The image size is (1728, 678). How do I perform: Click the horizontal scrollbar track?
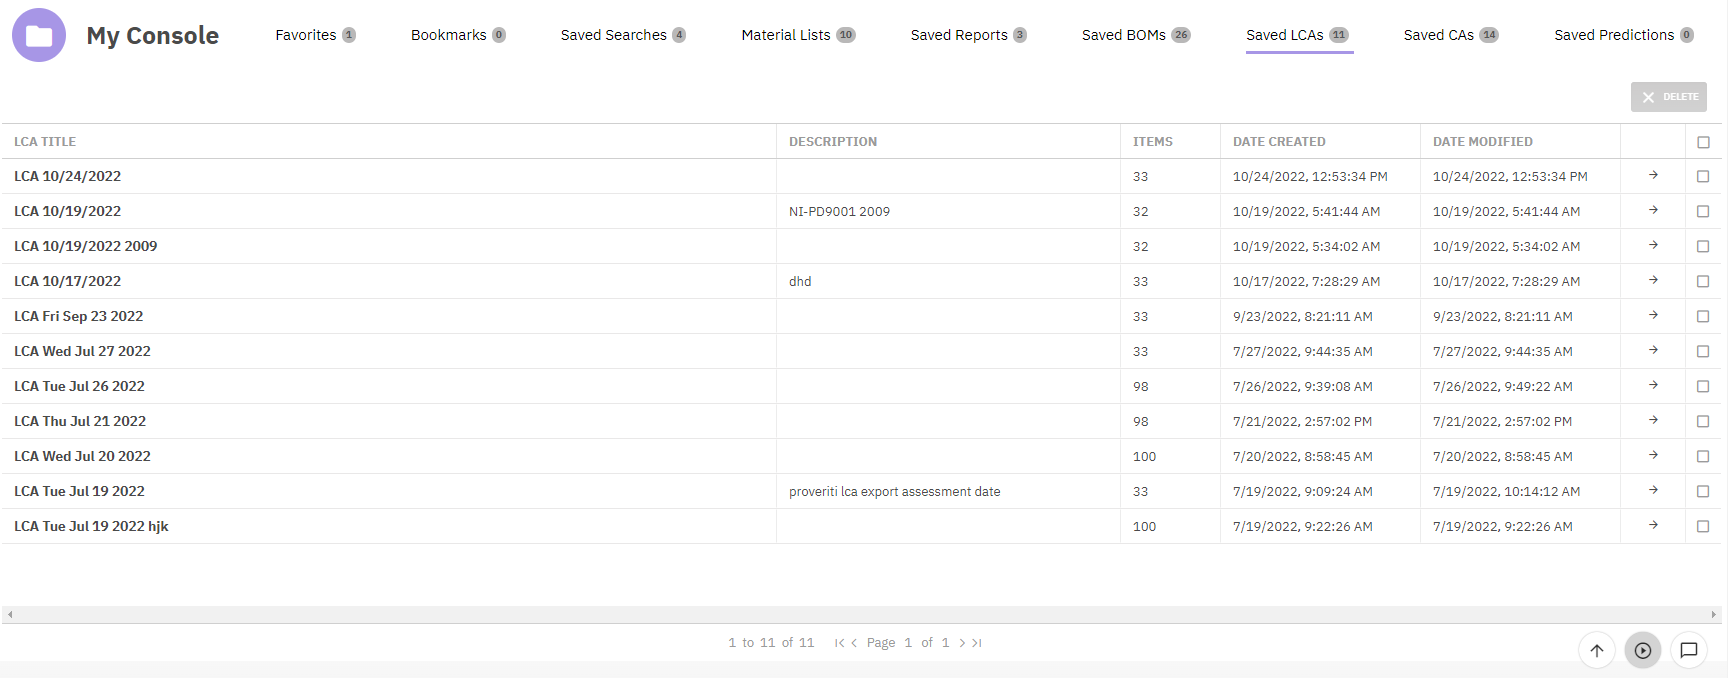[x=860, y=614]
